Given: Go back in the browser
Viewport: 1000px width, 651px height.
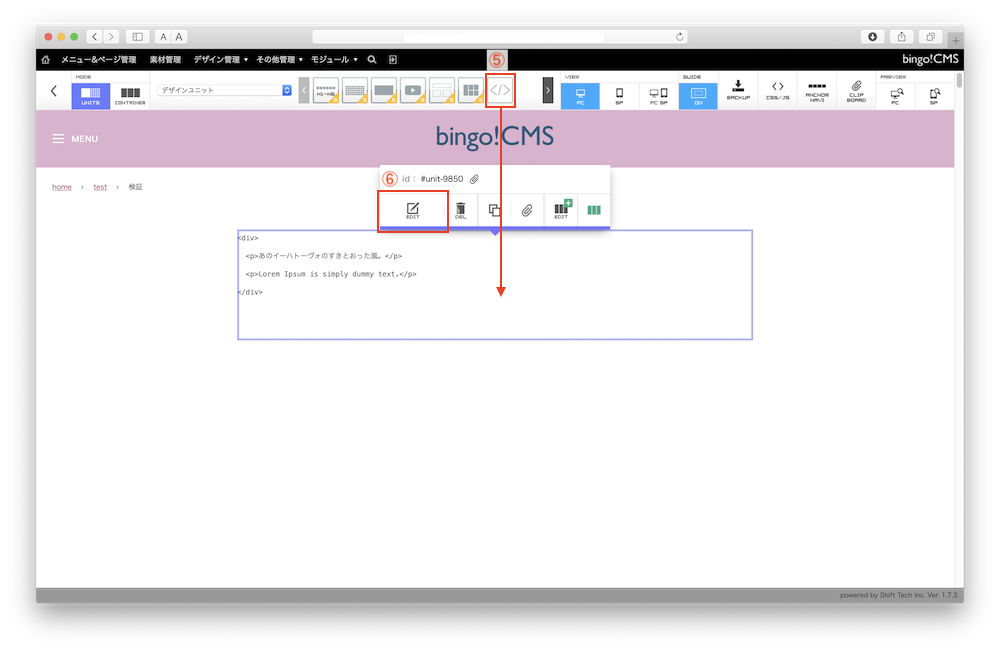Looking at the screenshot, I should (x=94, y=37).
